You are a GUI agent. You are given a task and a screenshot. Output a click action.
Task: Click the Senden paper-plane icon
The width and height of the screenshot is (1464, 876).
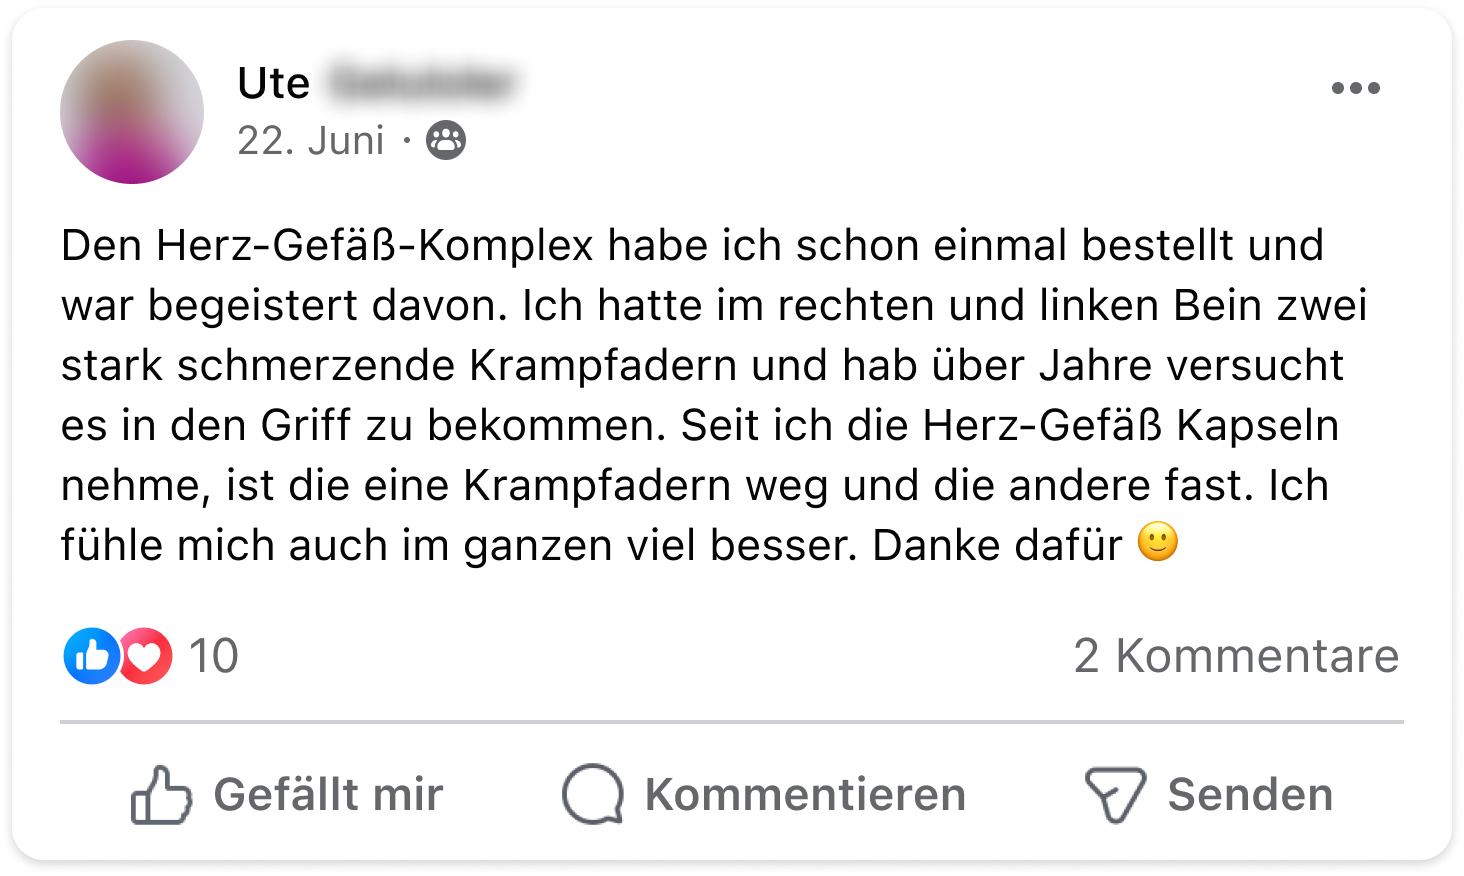tap(1115, 795)
